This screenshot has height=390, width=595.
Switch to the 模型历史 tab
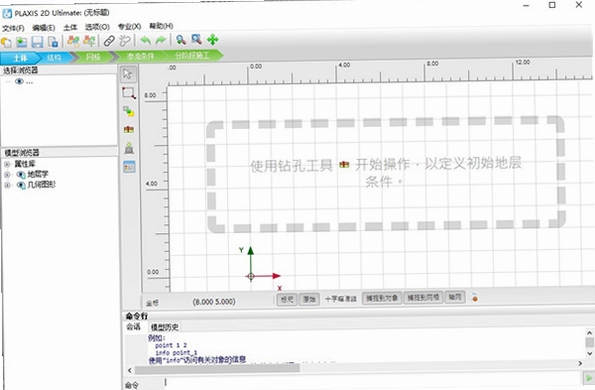(x=164, y=327)
